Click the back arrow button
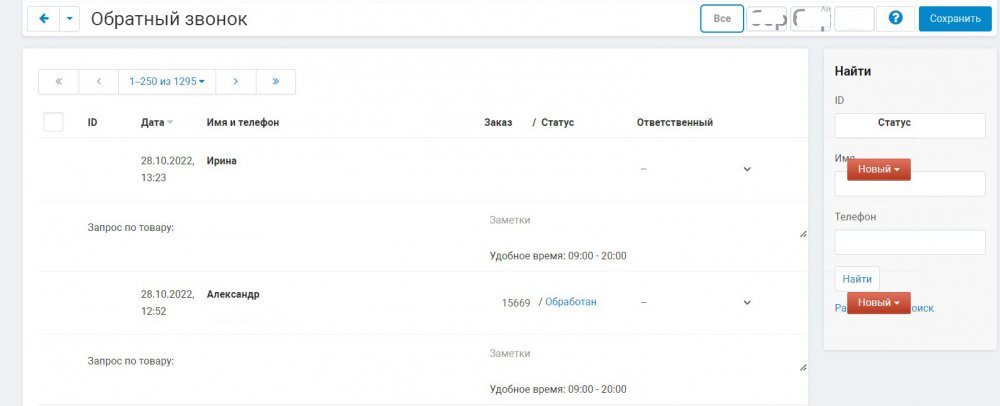Image resolution: width=1000 pixels, height=406 pixels. (x=44, y=19)
